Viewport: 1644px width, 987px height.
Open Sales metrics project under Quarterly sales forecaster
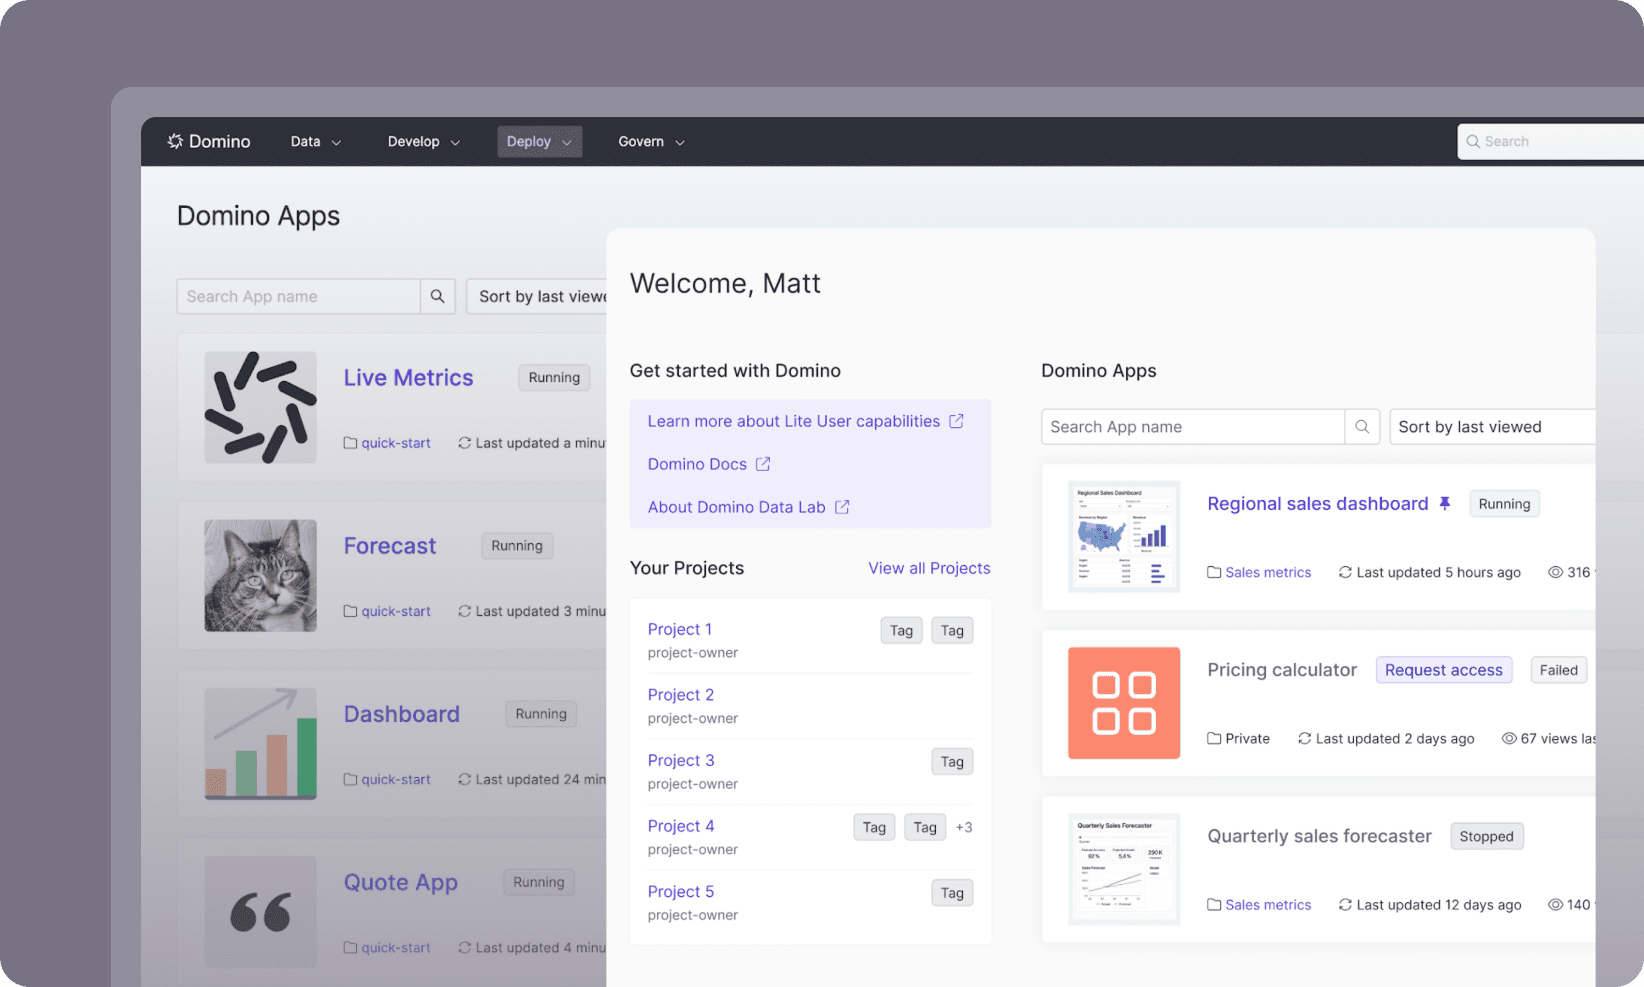1268,904
